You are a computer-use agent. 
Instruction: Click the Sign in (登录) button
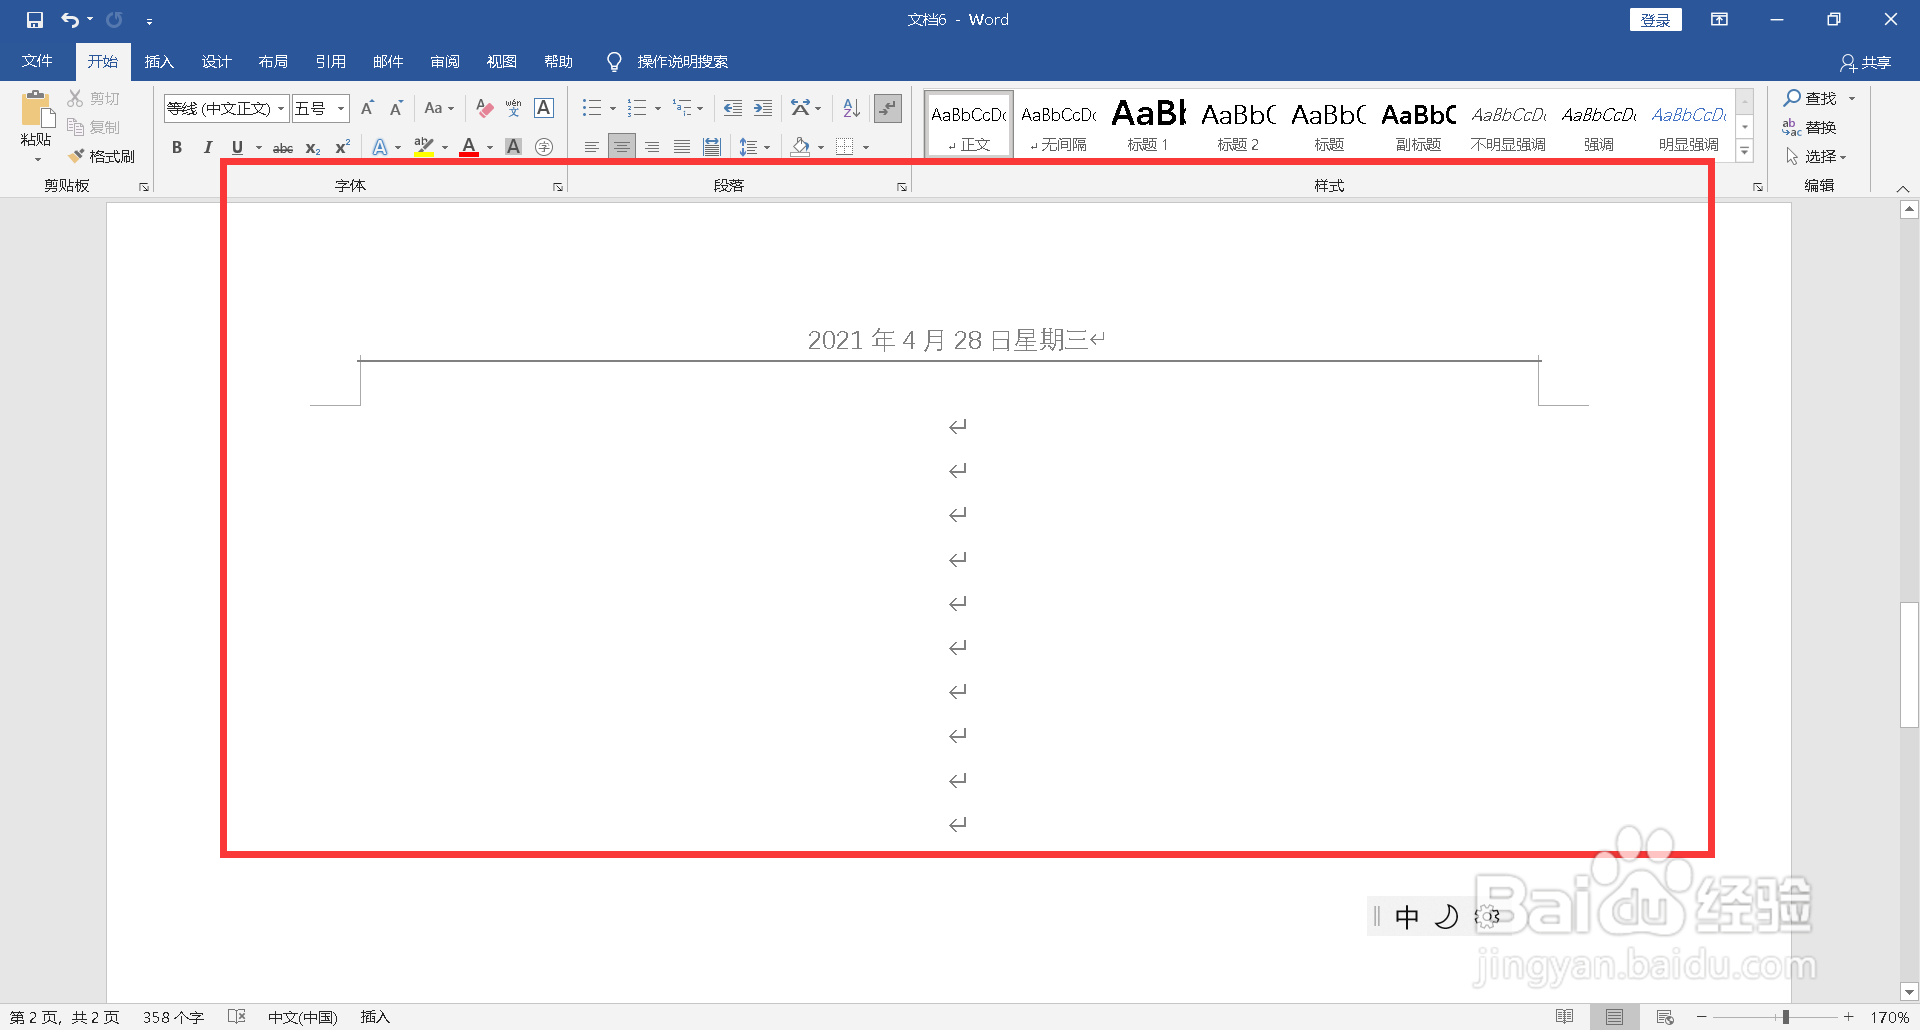pos(1655,20)
